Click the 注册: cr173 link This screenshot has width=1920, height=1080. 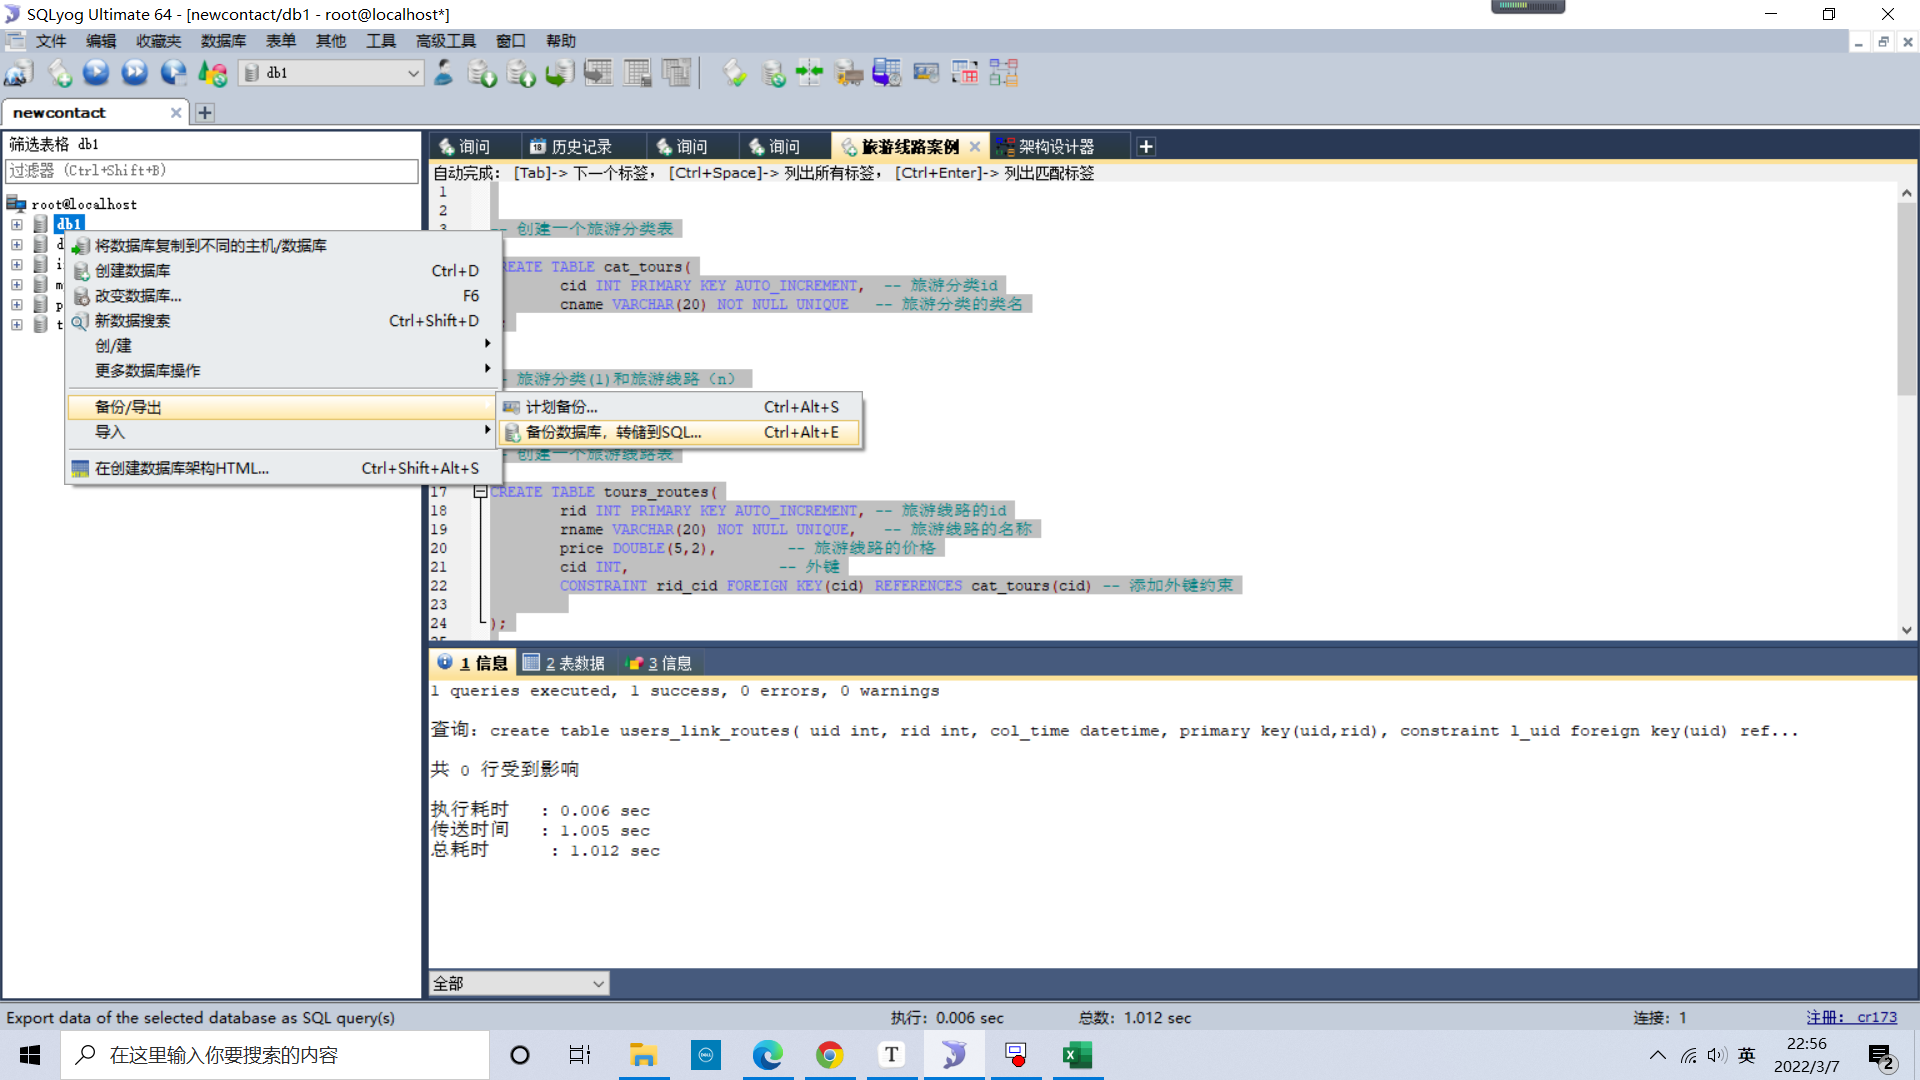click(x=1851, y=1017)
